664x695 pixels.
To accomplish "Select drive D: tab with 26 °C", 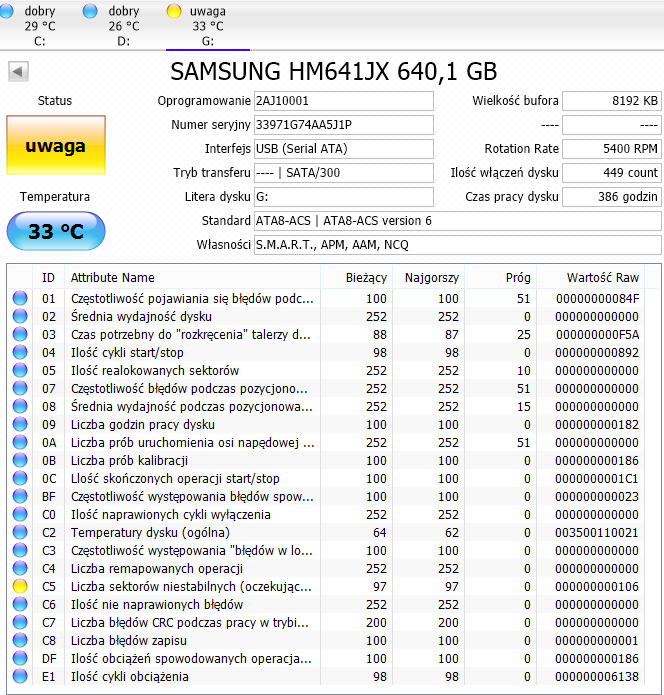I will point(116,25).
